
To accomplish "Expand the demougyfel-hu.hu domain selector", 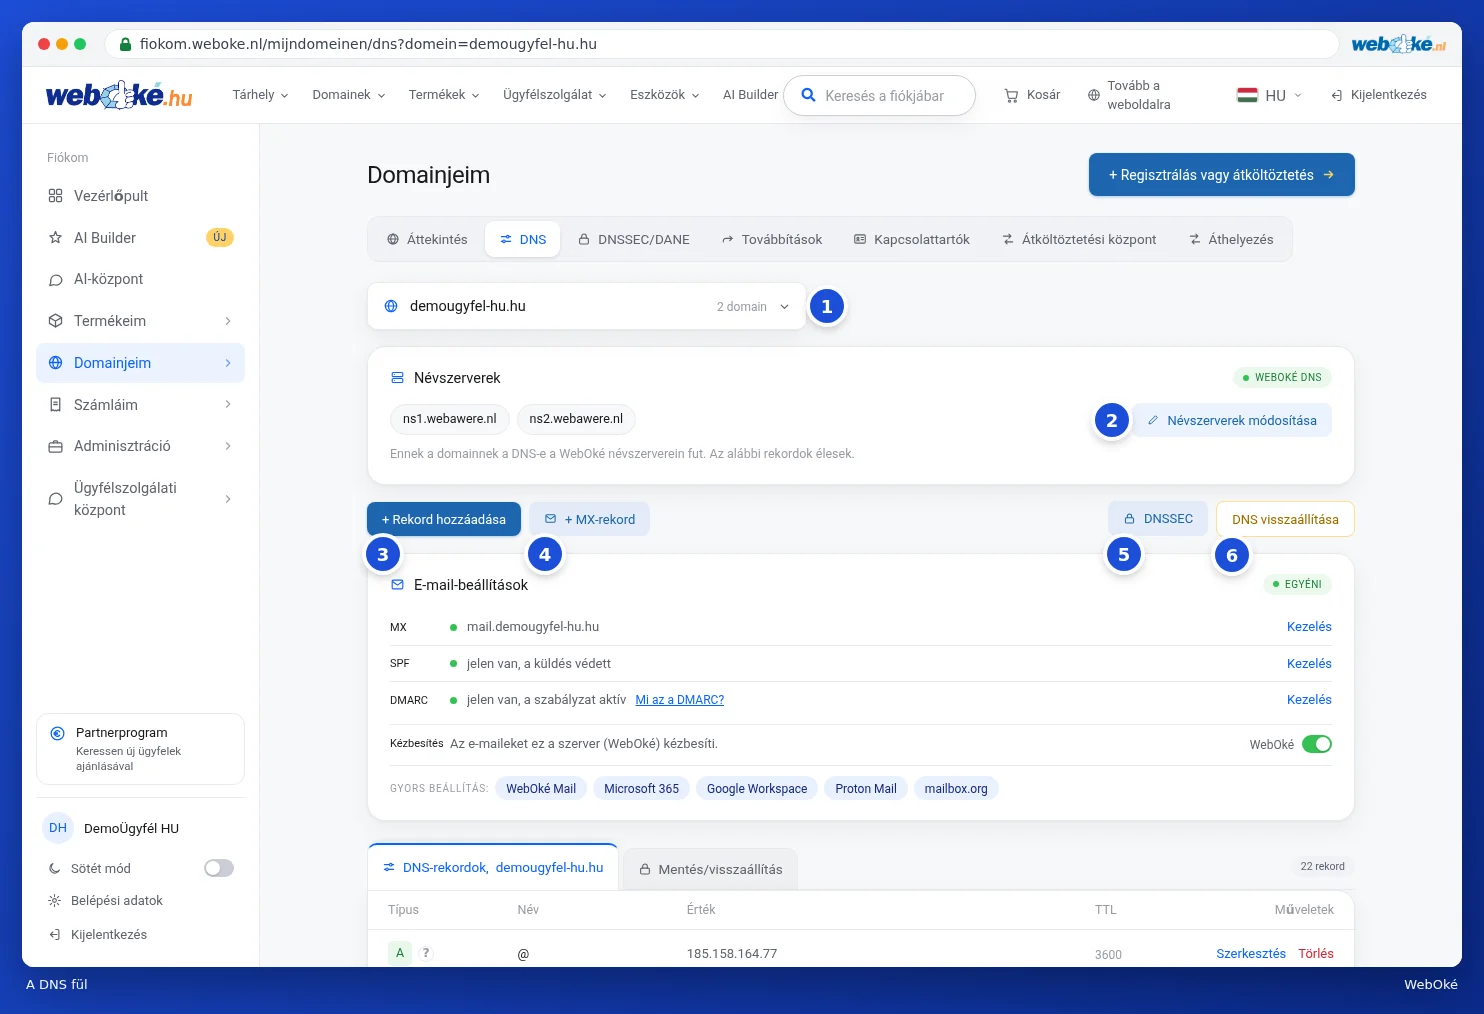I will coord(587,306).
